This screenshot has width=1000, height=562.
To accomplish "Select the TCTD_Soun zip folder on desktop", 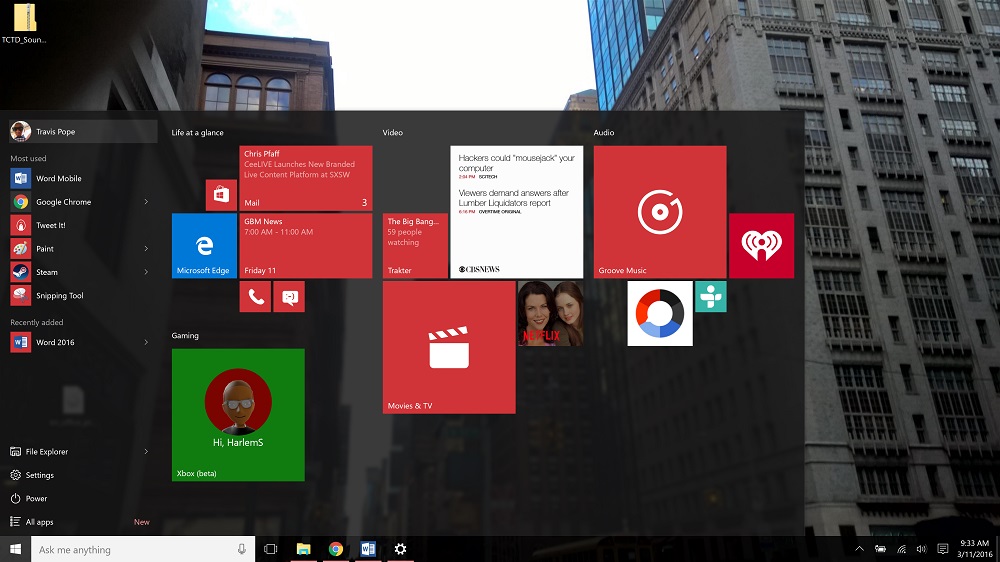I will tap(24, 24).
